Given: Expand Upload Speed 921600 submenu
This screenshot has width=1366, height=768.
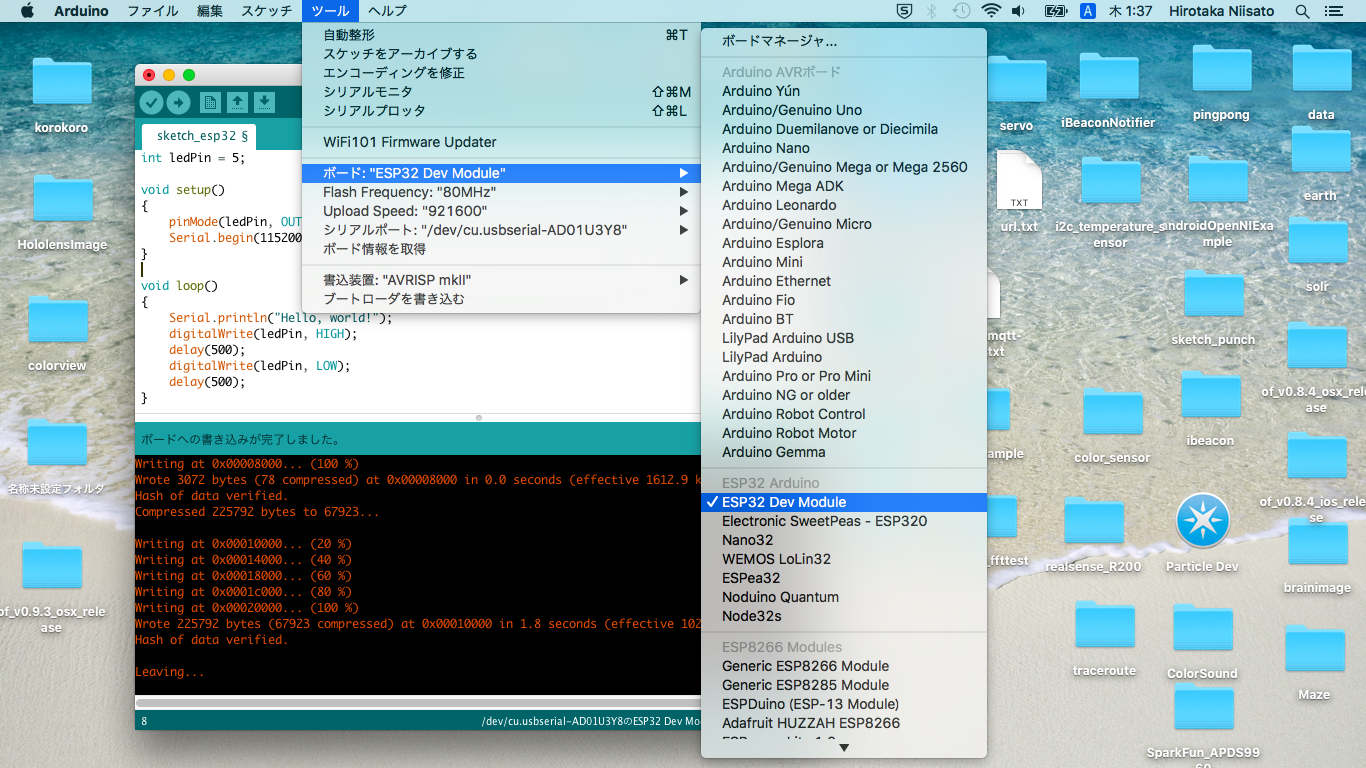Looking at the screenshot, I should coord(501,211).
